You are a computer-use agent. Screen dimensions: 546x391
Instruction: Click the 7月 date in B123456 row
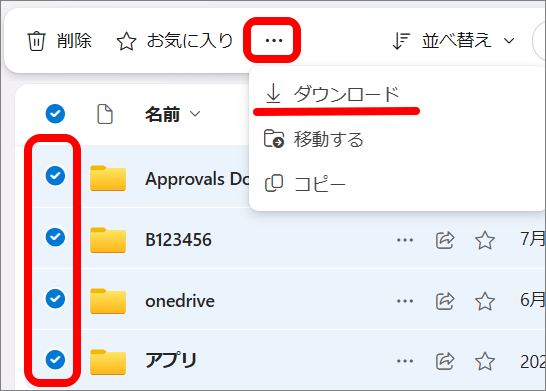(532, 239)
